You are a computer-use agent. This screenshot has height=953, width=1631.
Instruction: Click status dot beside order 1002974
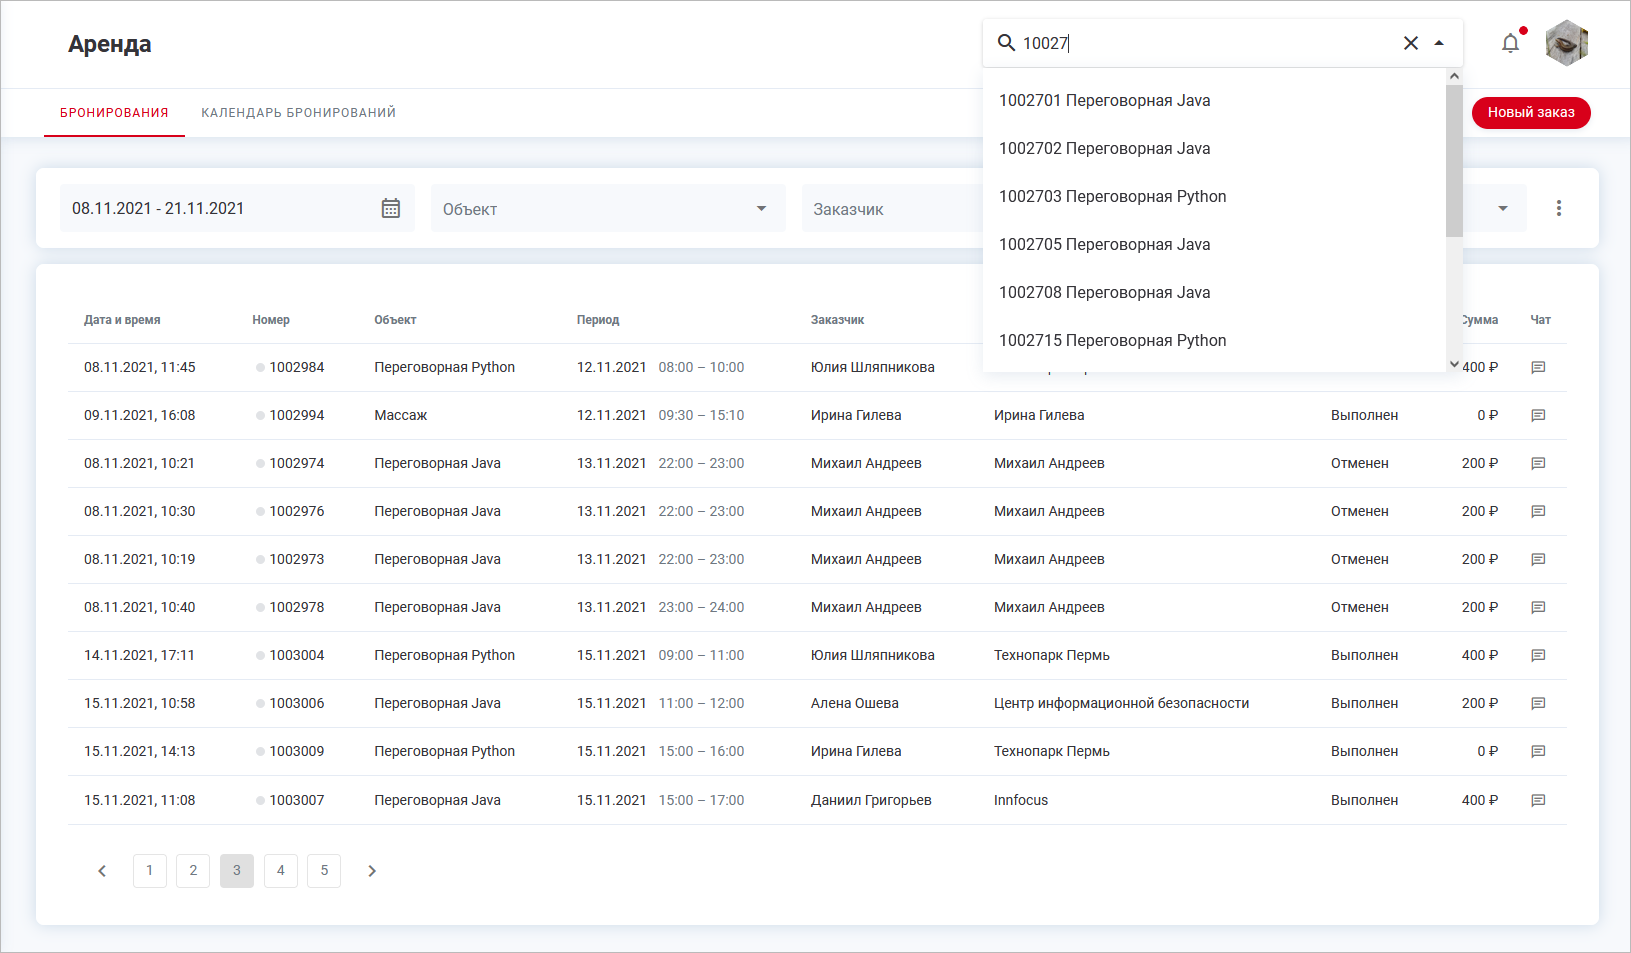tap(260, 463)
